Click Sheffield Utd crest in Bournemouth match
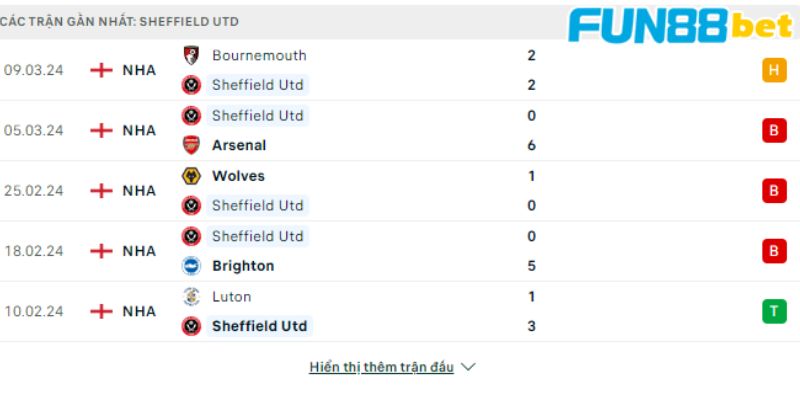 point(191,85)
